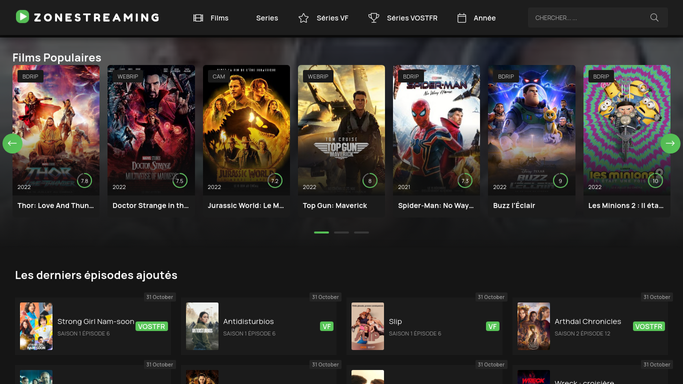Click the trophy icon beside Séries VOSTFR
This screenshot has height=384, width=683.
tap(373, 18)
